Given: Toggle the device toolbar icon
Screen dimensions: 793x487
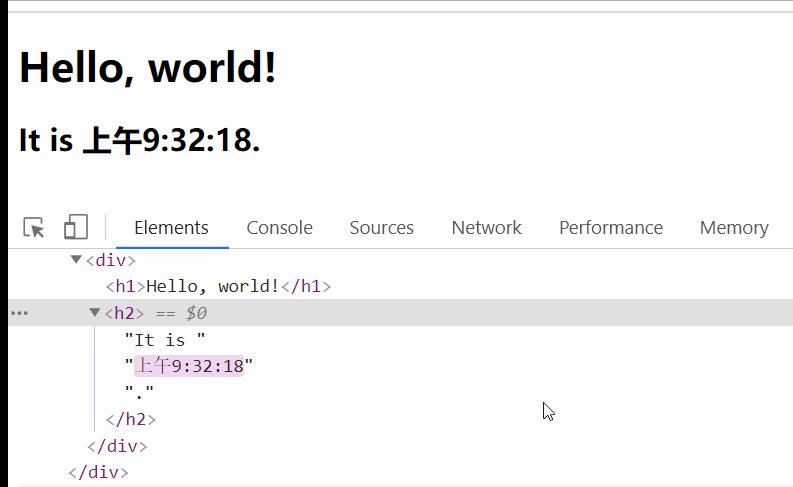Looking at the screenshot, I should point(76,228).
